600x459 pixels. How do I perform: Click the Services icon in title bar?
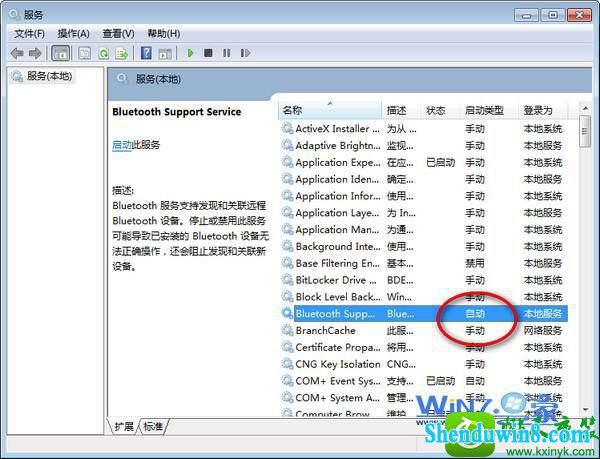14,15
